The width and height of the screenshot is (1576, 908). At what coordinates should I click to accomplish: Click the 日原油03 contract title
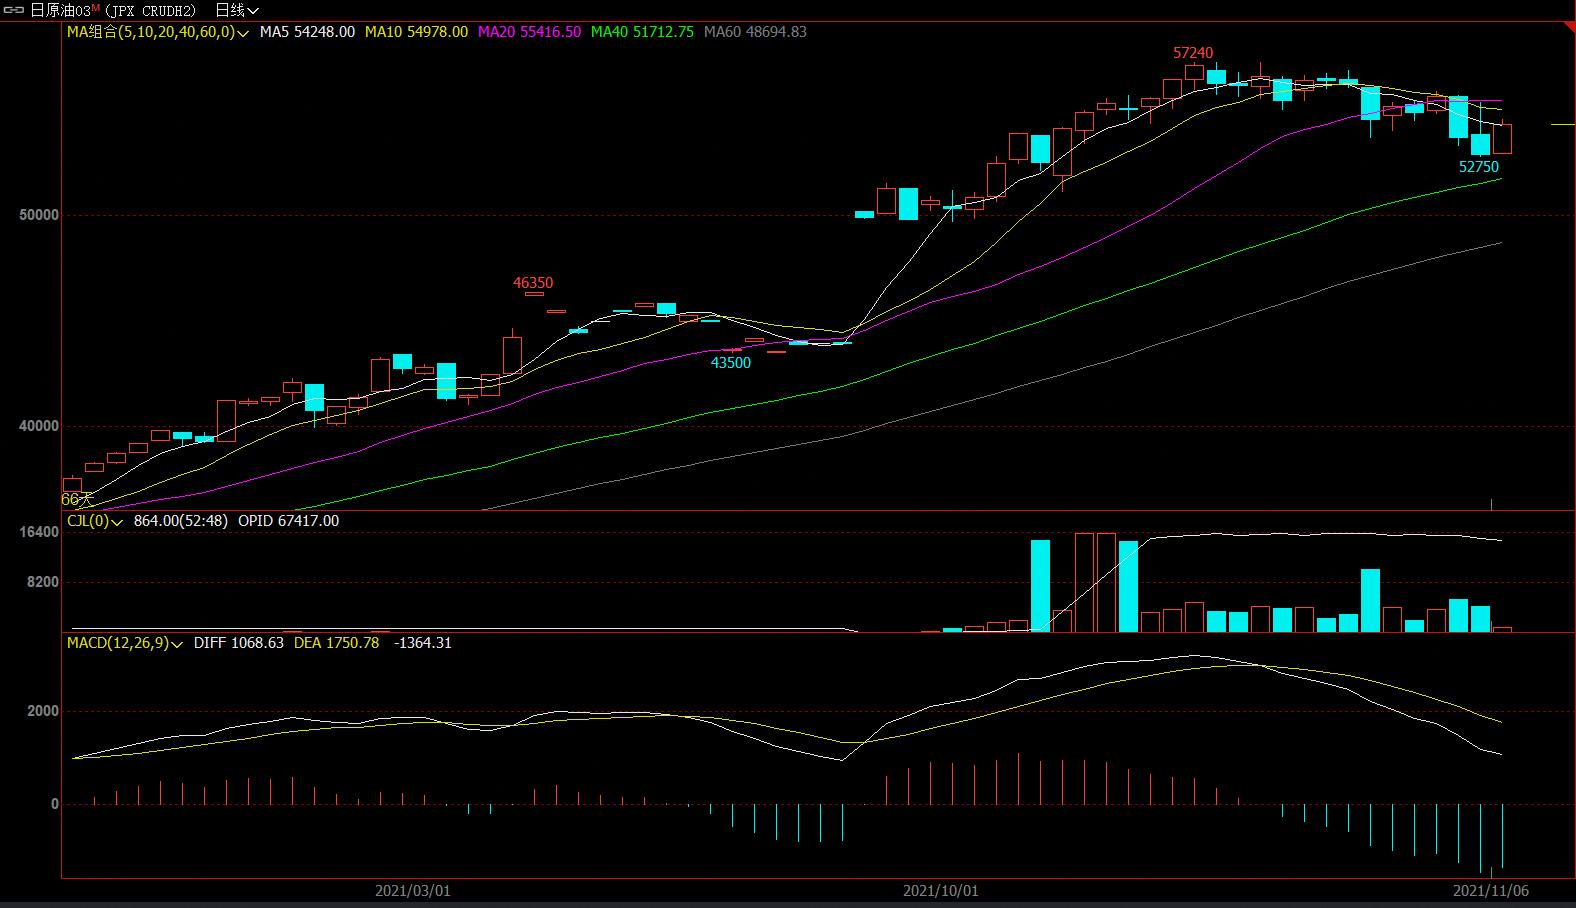pyautogui.click(x=60, y=10)
